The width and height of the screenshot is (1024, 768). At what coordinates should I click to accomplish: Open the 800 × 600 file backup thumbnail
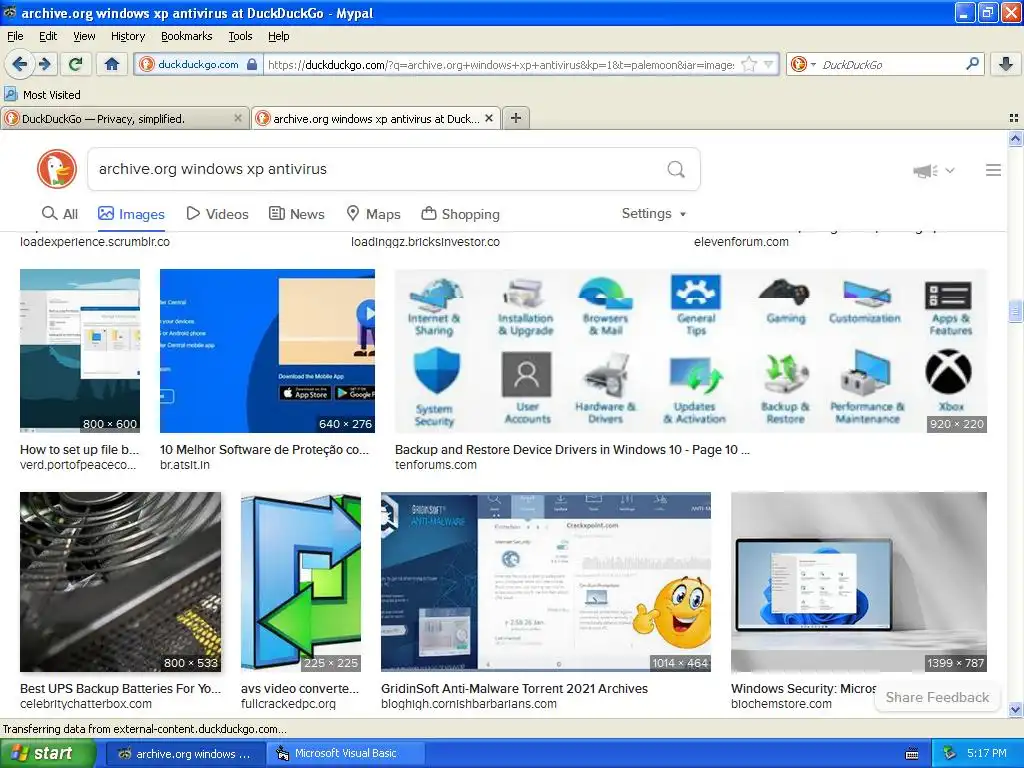(80, 351)
